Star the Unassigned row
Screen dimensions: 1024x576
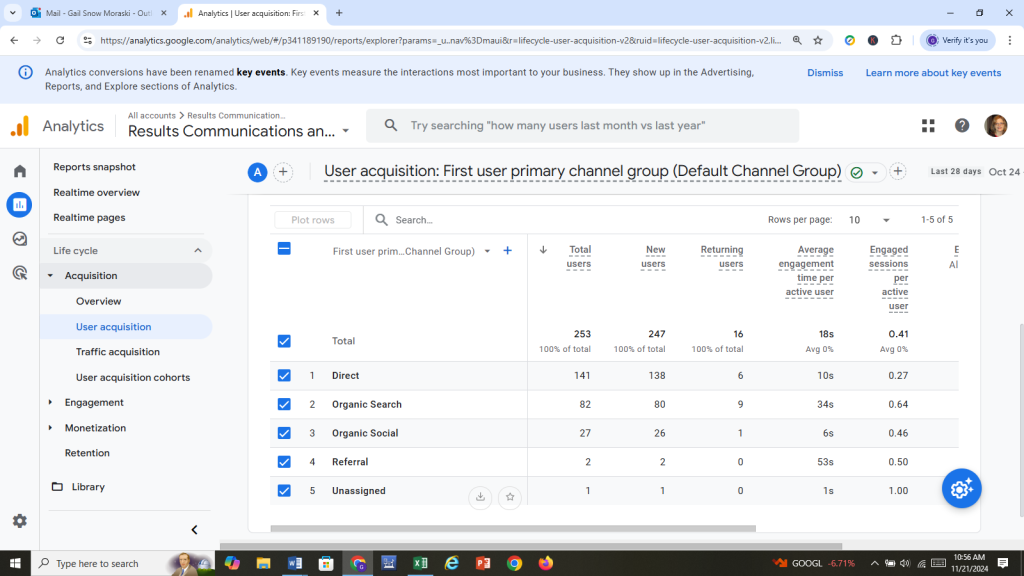pyautogui.click(x=510, y=497)
